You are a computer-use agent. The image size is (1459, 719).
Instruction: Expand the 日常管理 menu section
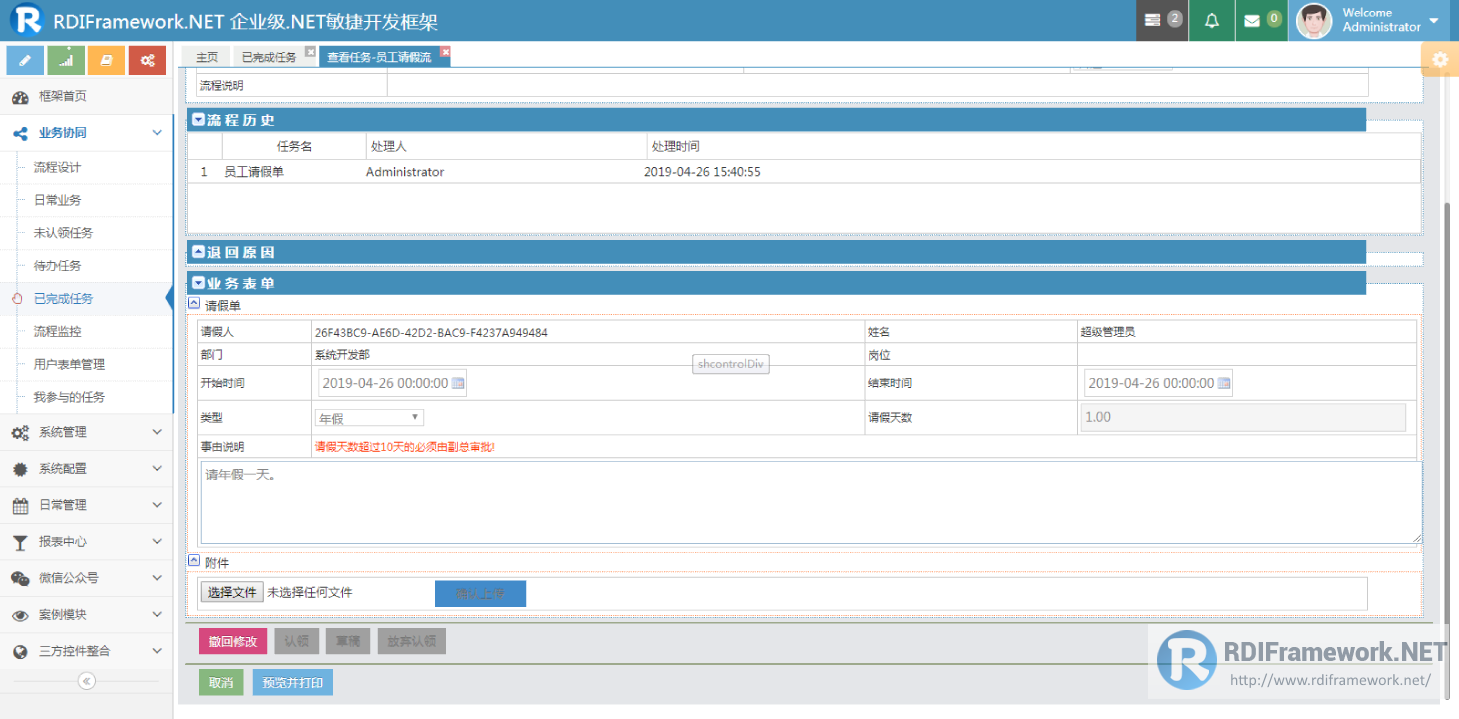click(x=86, y=505)
